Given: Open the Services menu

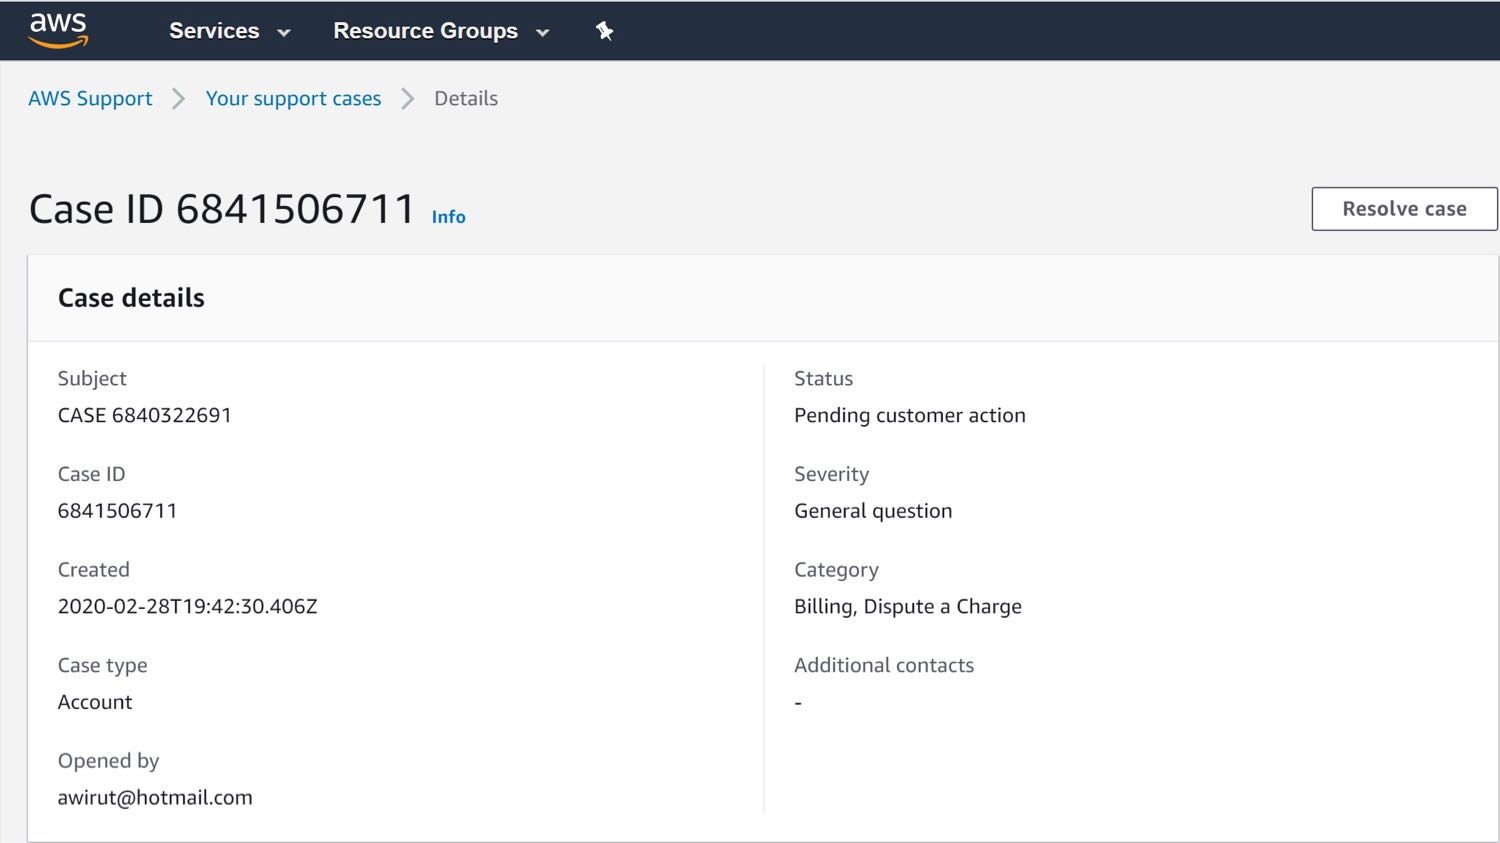Looking at the screenshot, I should coord(229,31).
